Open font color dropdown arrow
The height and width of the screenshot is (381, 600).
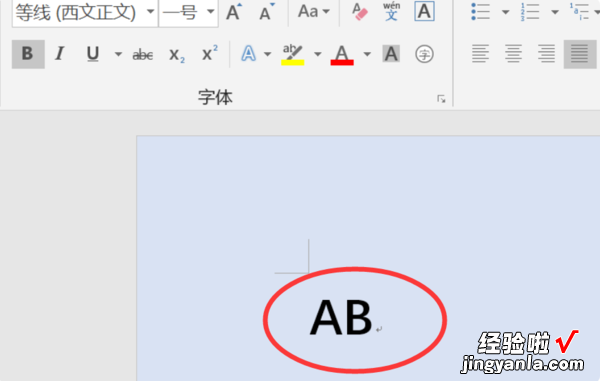pyautogui.click(x=367, y=54)
